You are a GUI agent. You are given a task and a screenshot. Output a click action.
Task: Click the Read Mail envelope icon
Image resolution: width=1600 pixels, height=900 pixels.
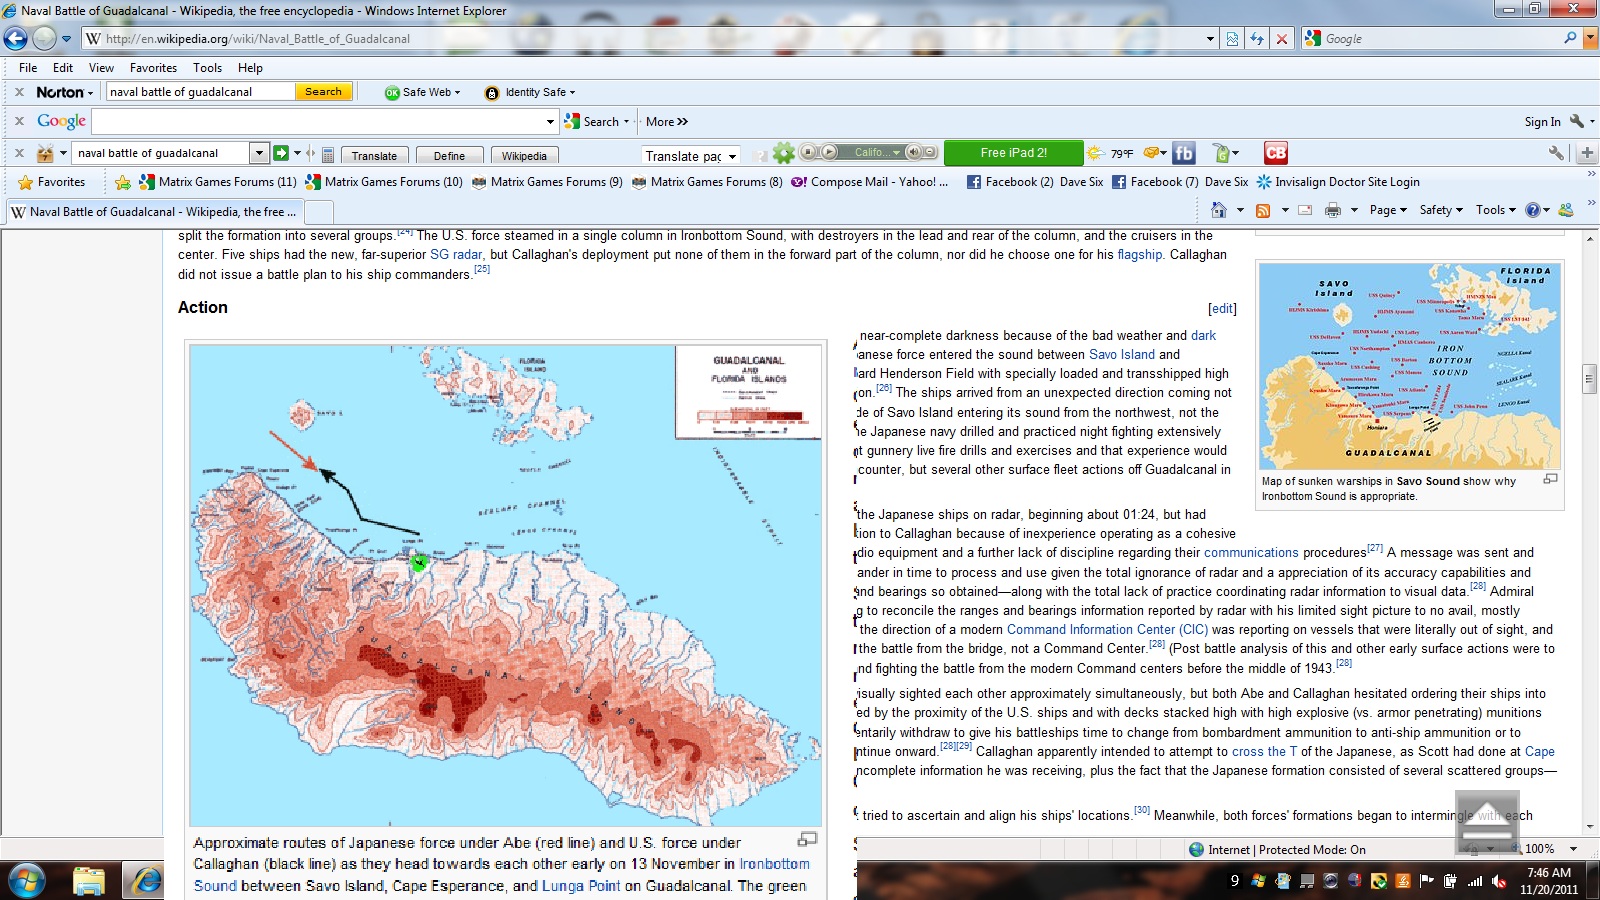pos(1304,210)
